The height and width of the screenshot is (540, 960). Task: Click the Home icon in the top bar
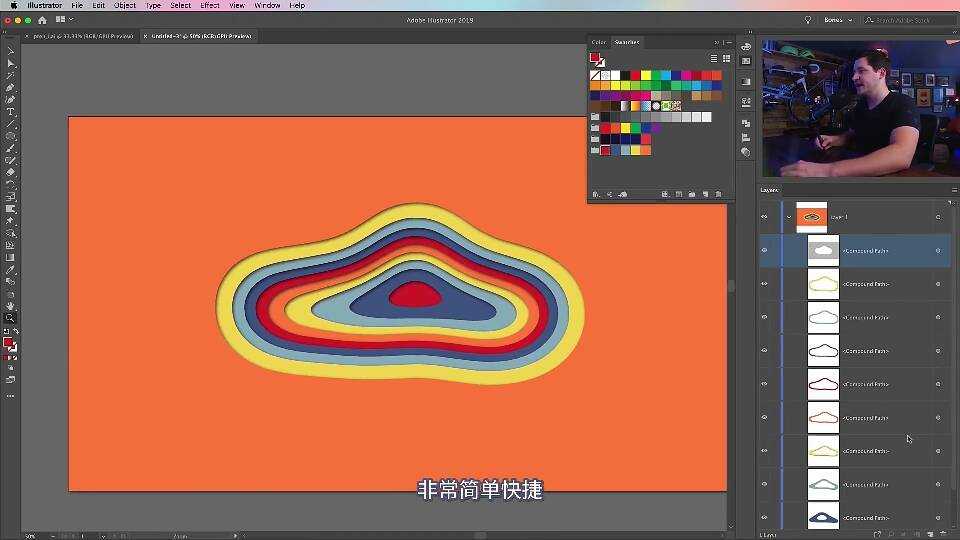(x=42, y=19)
